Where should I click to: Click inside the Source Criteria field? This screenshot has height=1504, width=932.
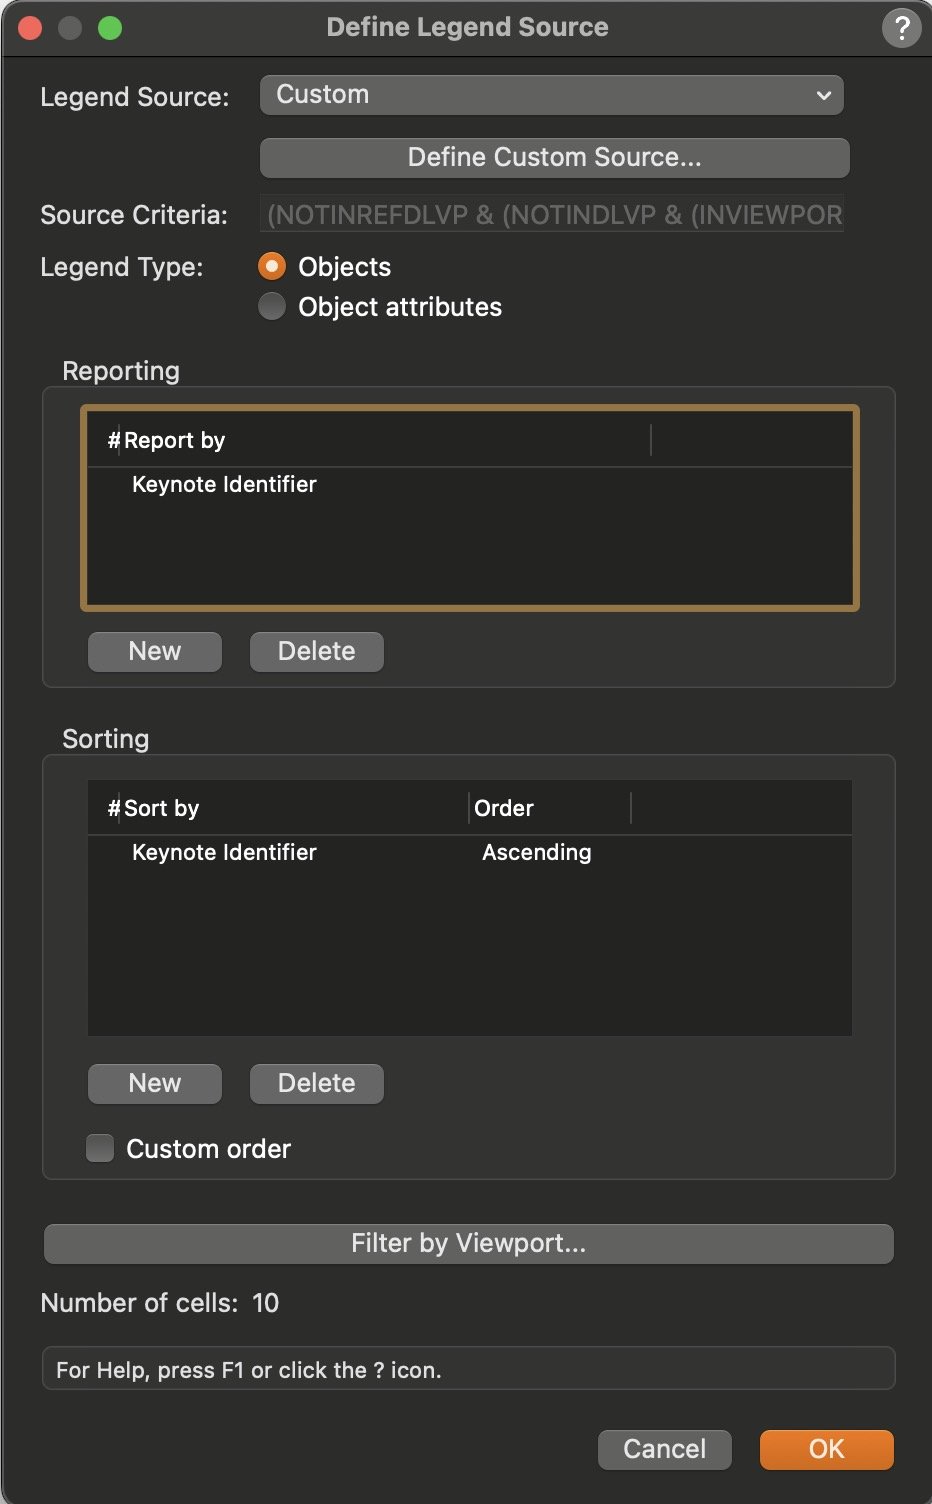coord(552,214)
